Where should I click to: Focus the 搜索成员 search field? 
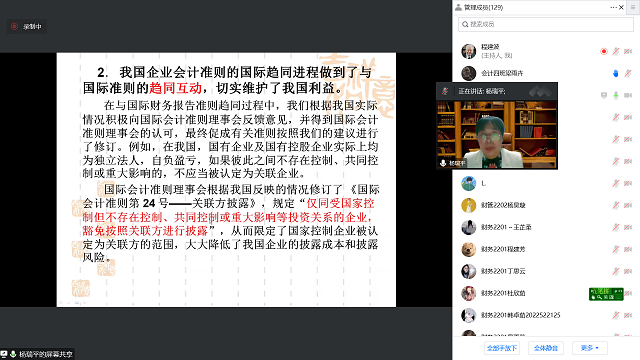pos(546,24)
